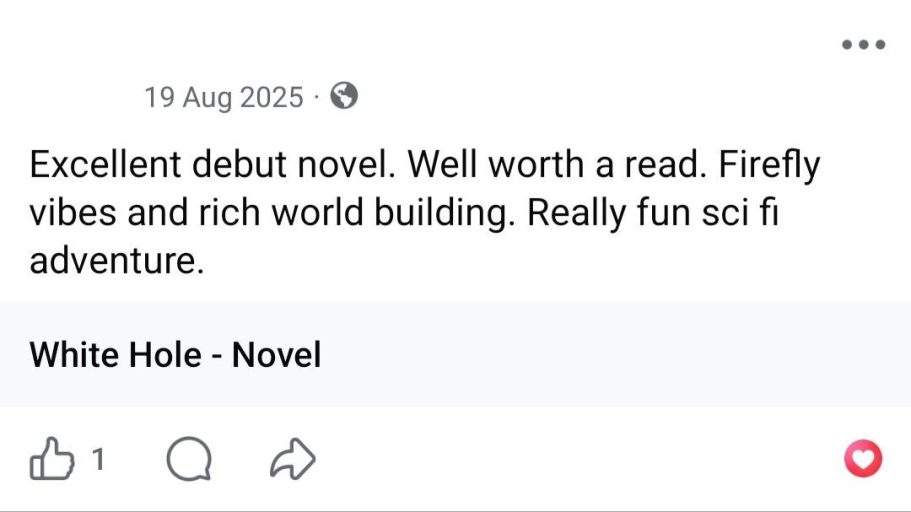Open the three-dot post options menu

(863, 45)
